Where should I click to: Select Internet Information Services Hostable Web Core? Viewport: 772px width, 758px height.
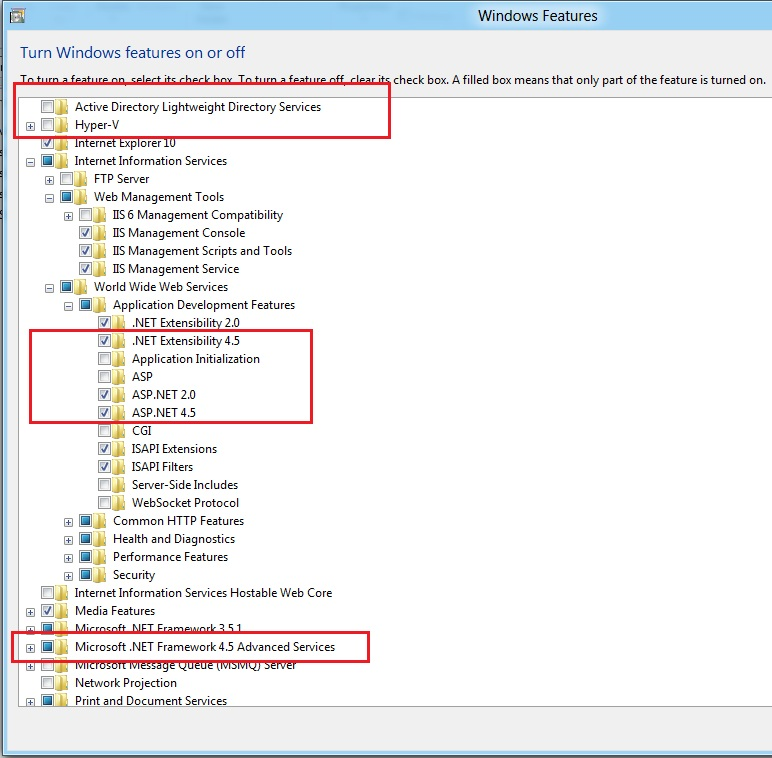point(203,593)
